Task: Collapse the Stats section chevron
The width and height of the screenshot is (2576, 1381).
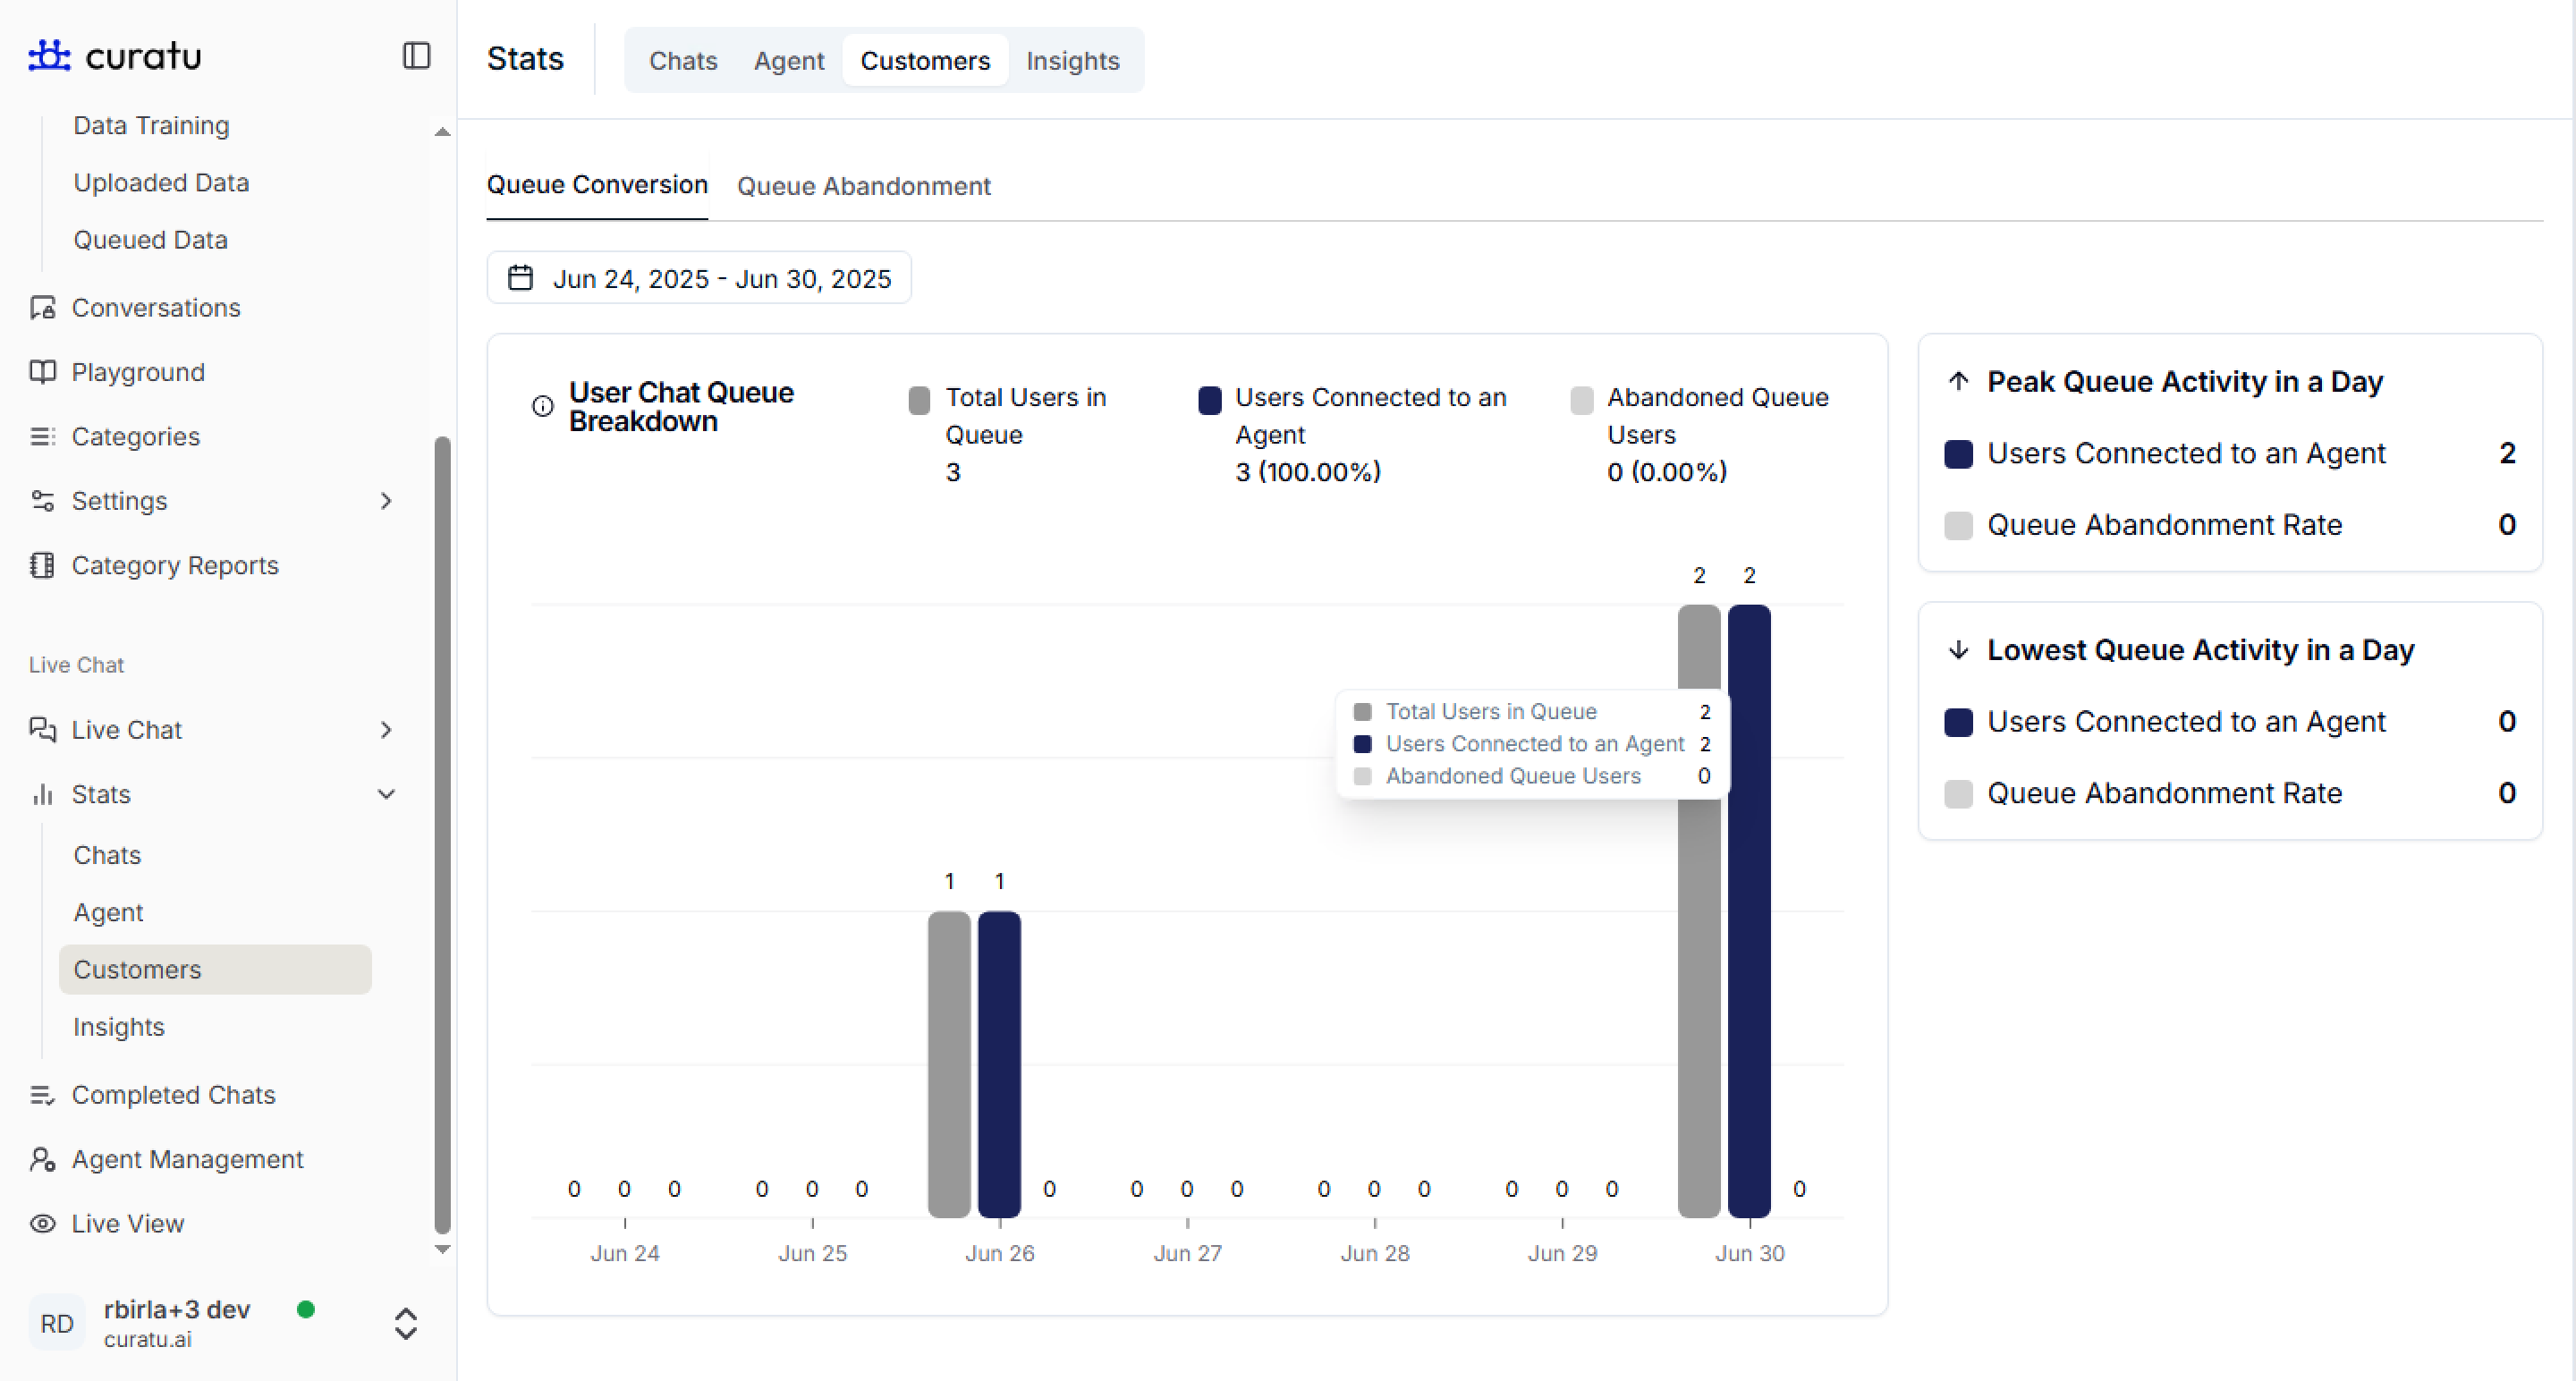Action: (x=387, y=794)
